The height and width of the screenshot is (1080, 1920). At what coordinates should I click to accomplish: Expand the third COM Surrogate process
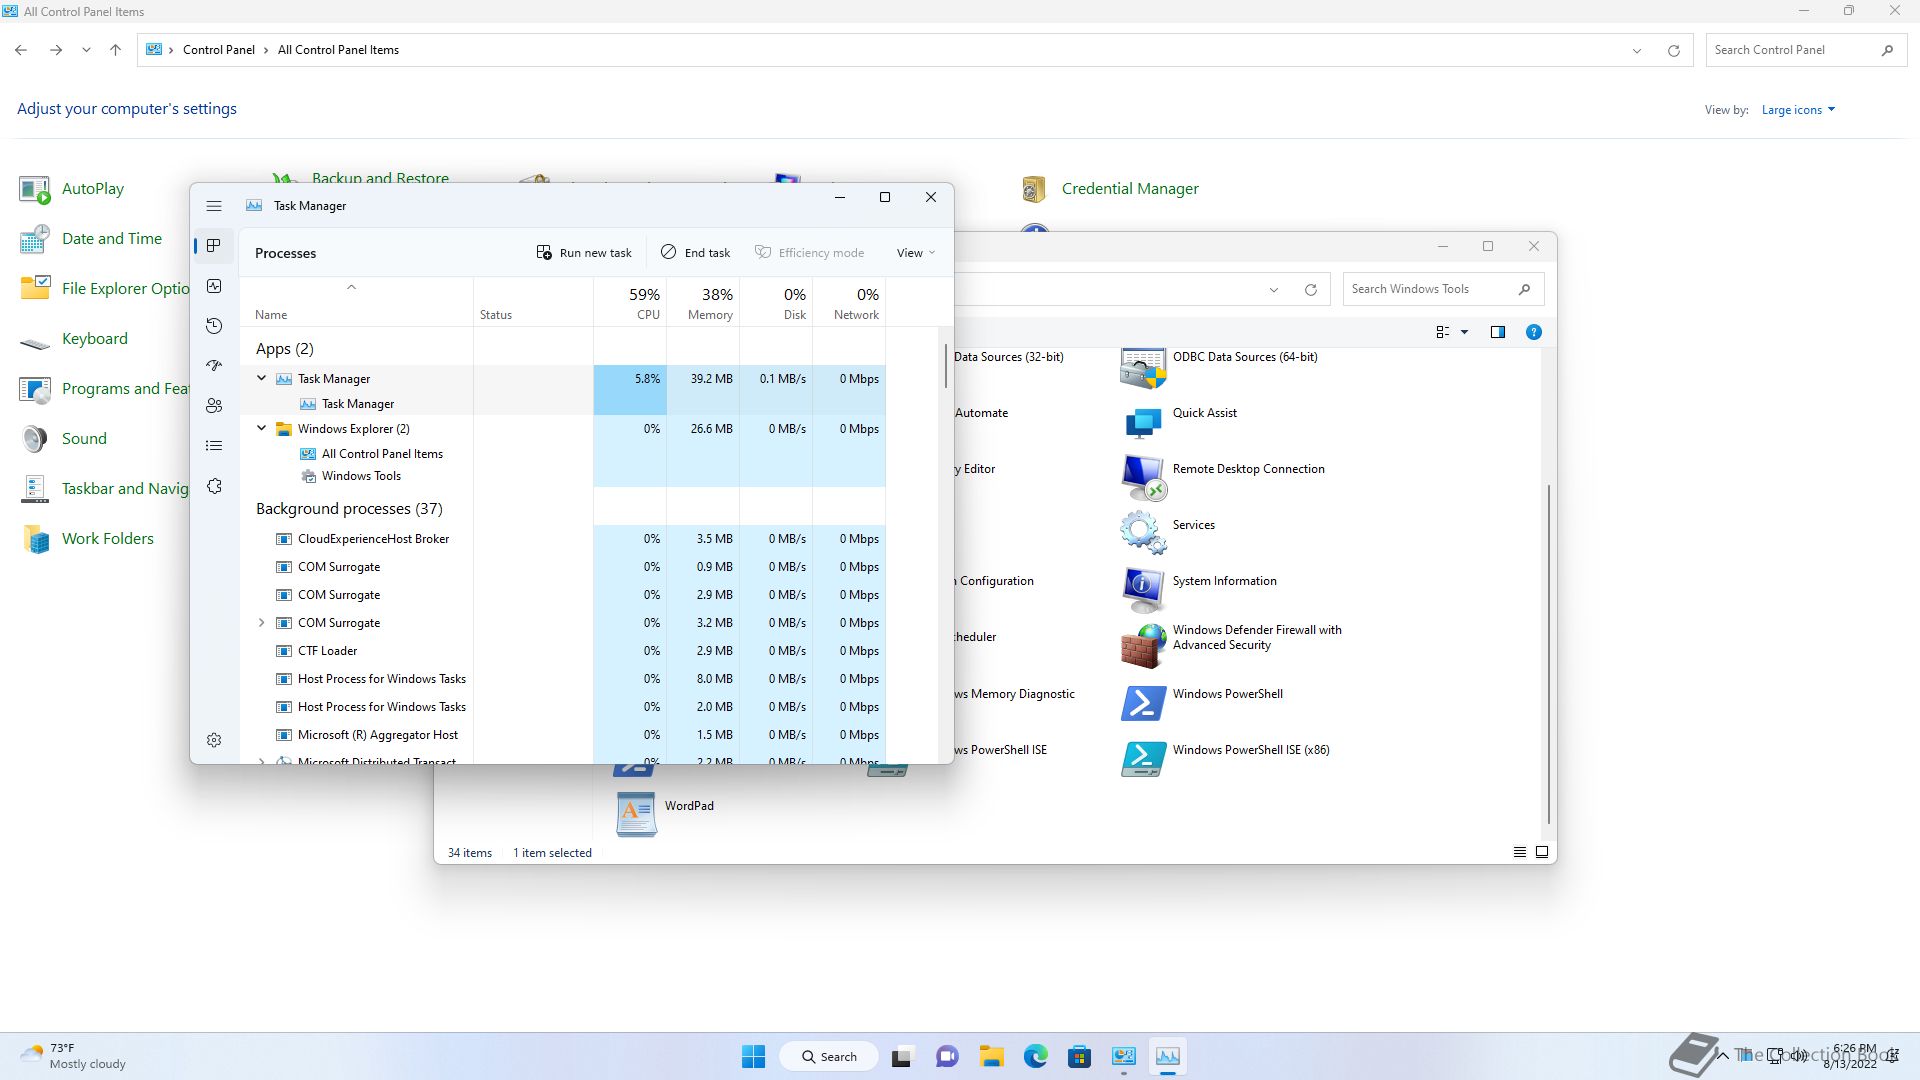point(262,622)
